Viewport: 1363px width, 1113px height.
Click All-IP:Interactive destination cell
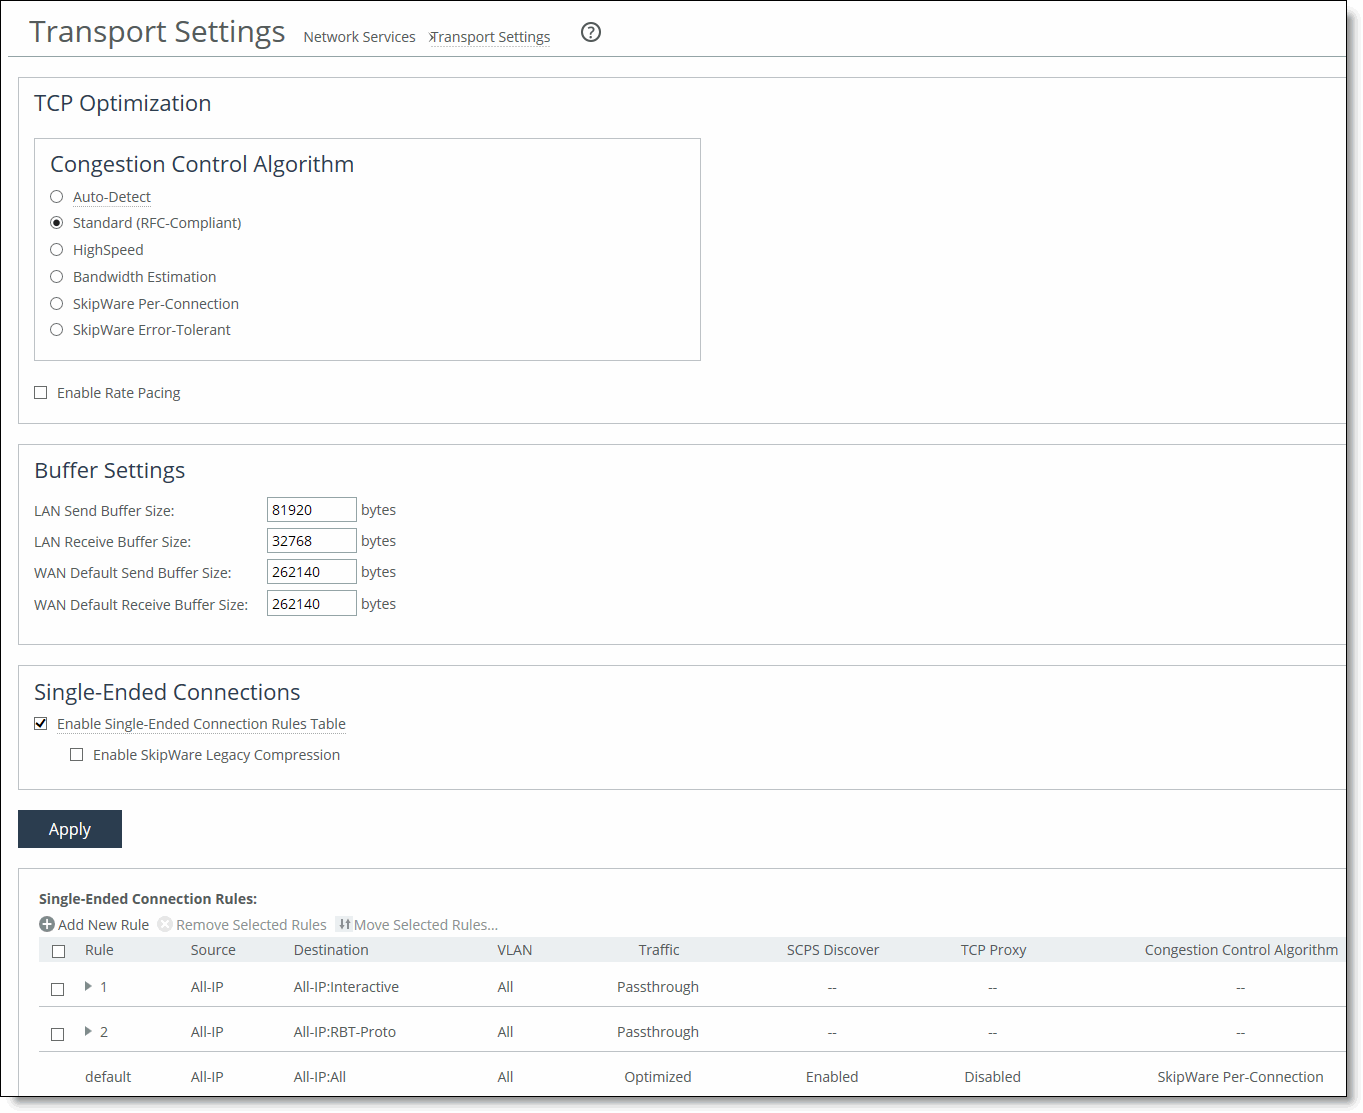346,987
